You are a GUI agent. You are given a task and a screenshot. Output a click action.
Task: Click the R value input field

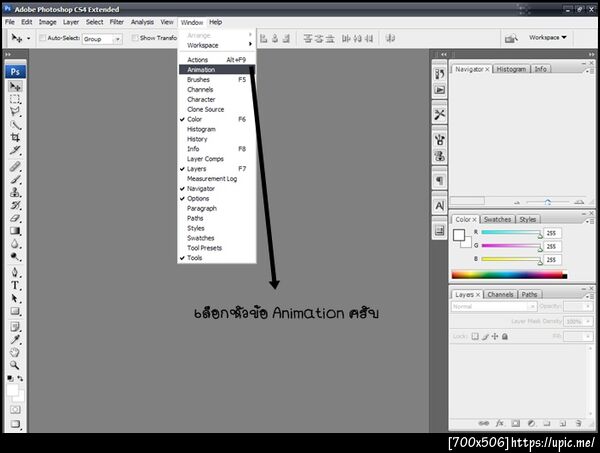(x=552, y=233)
